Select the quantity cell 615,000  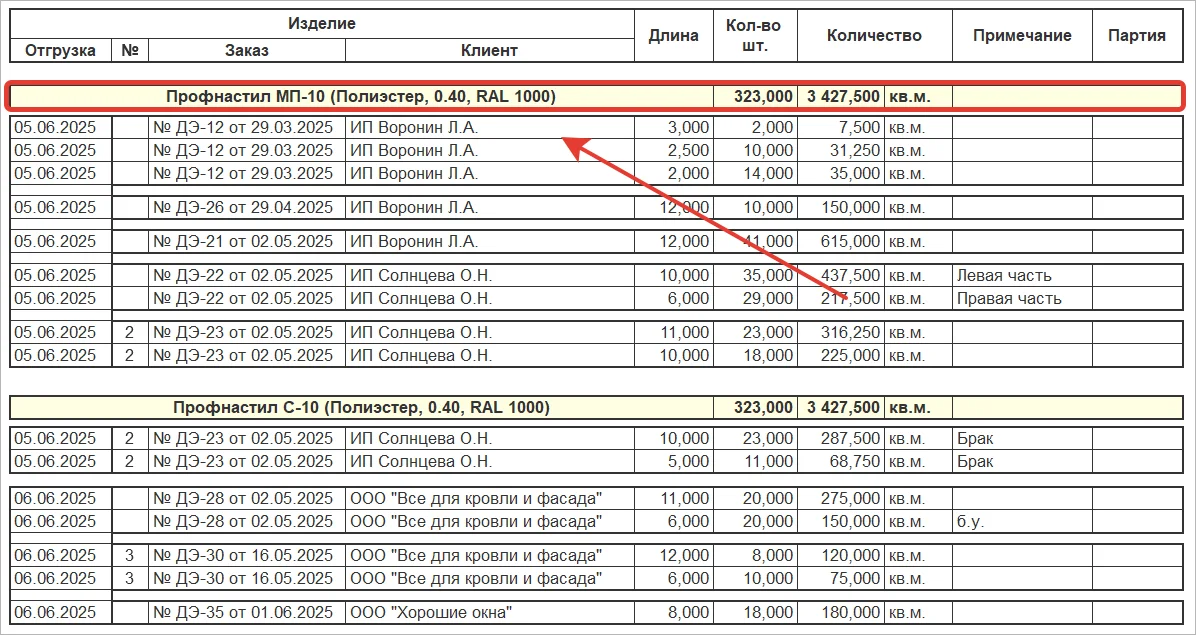click(841, 242)
